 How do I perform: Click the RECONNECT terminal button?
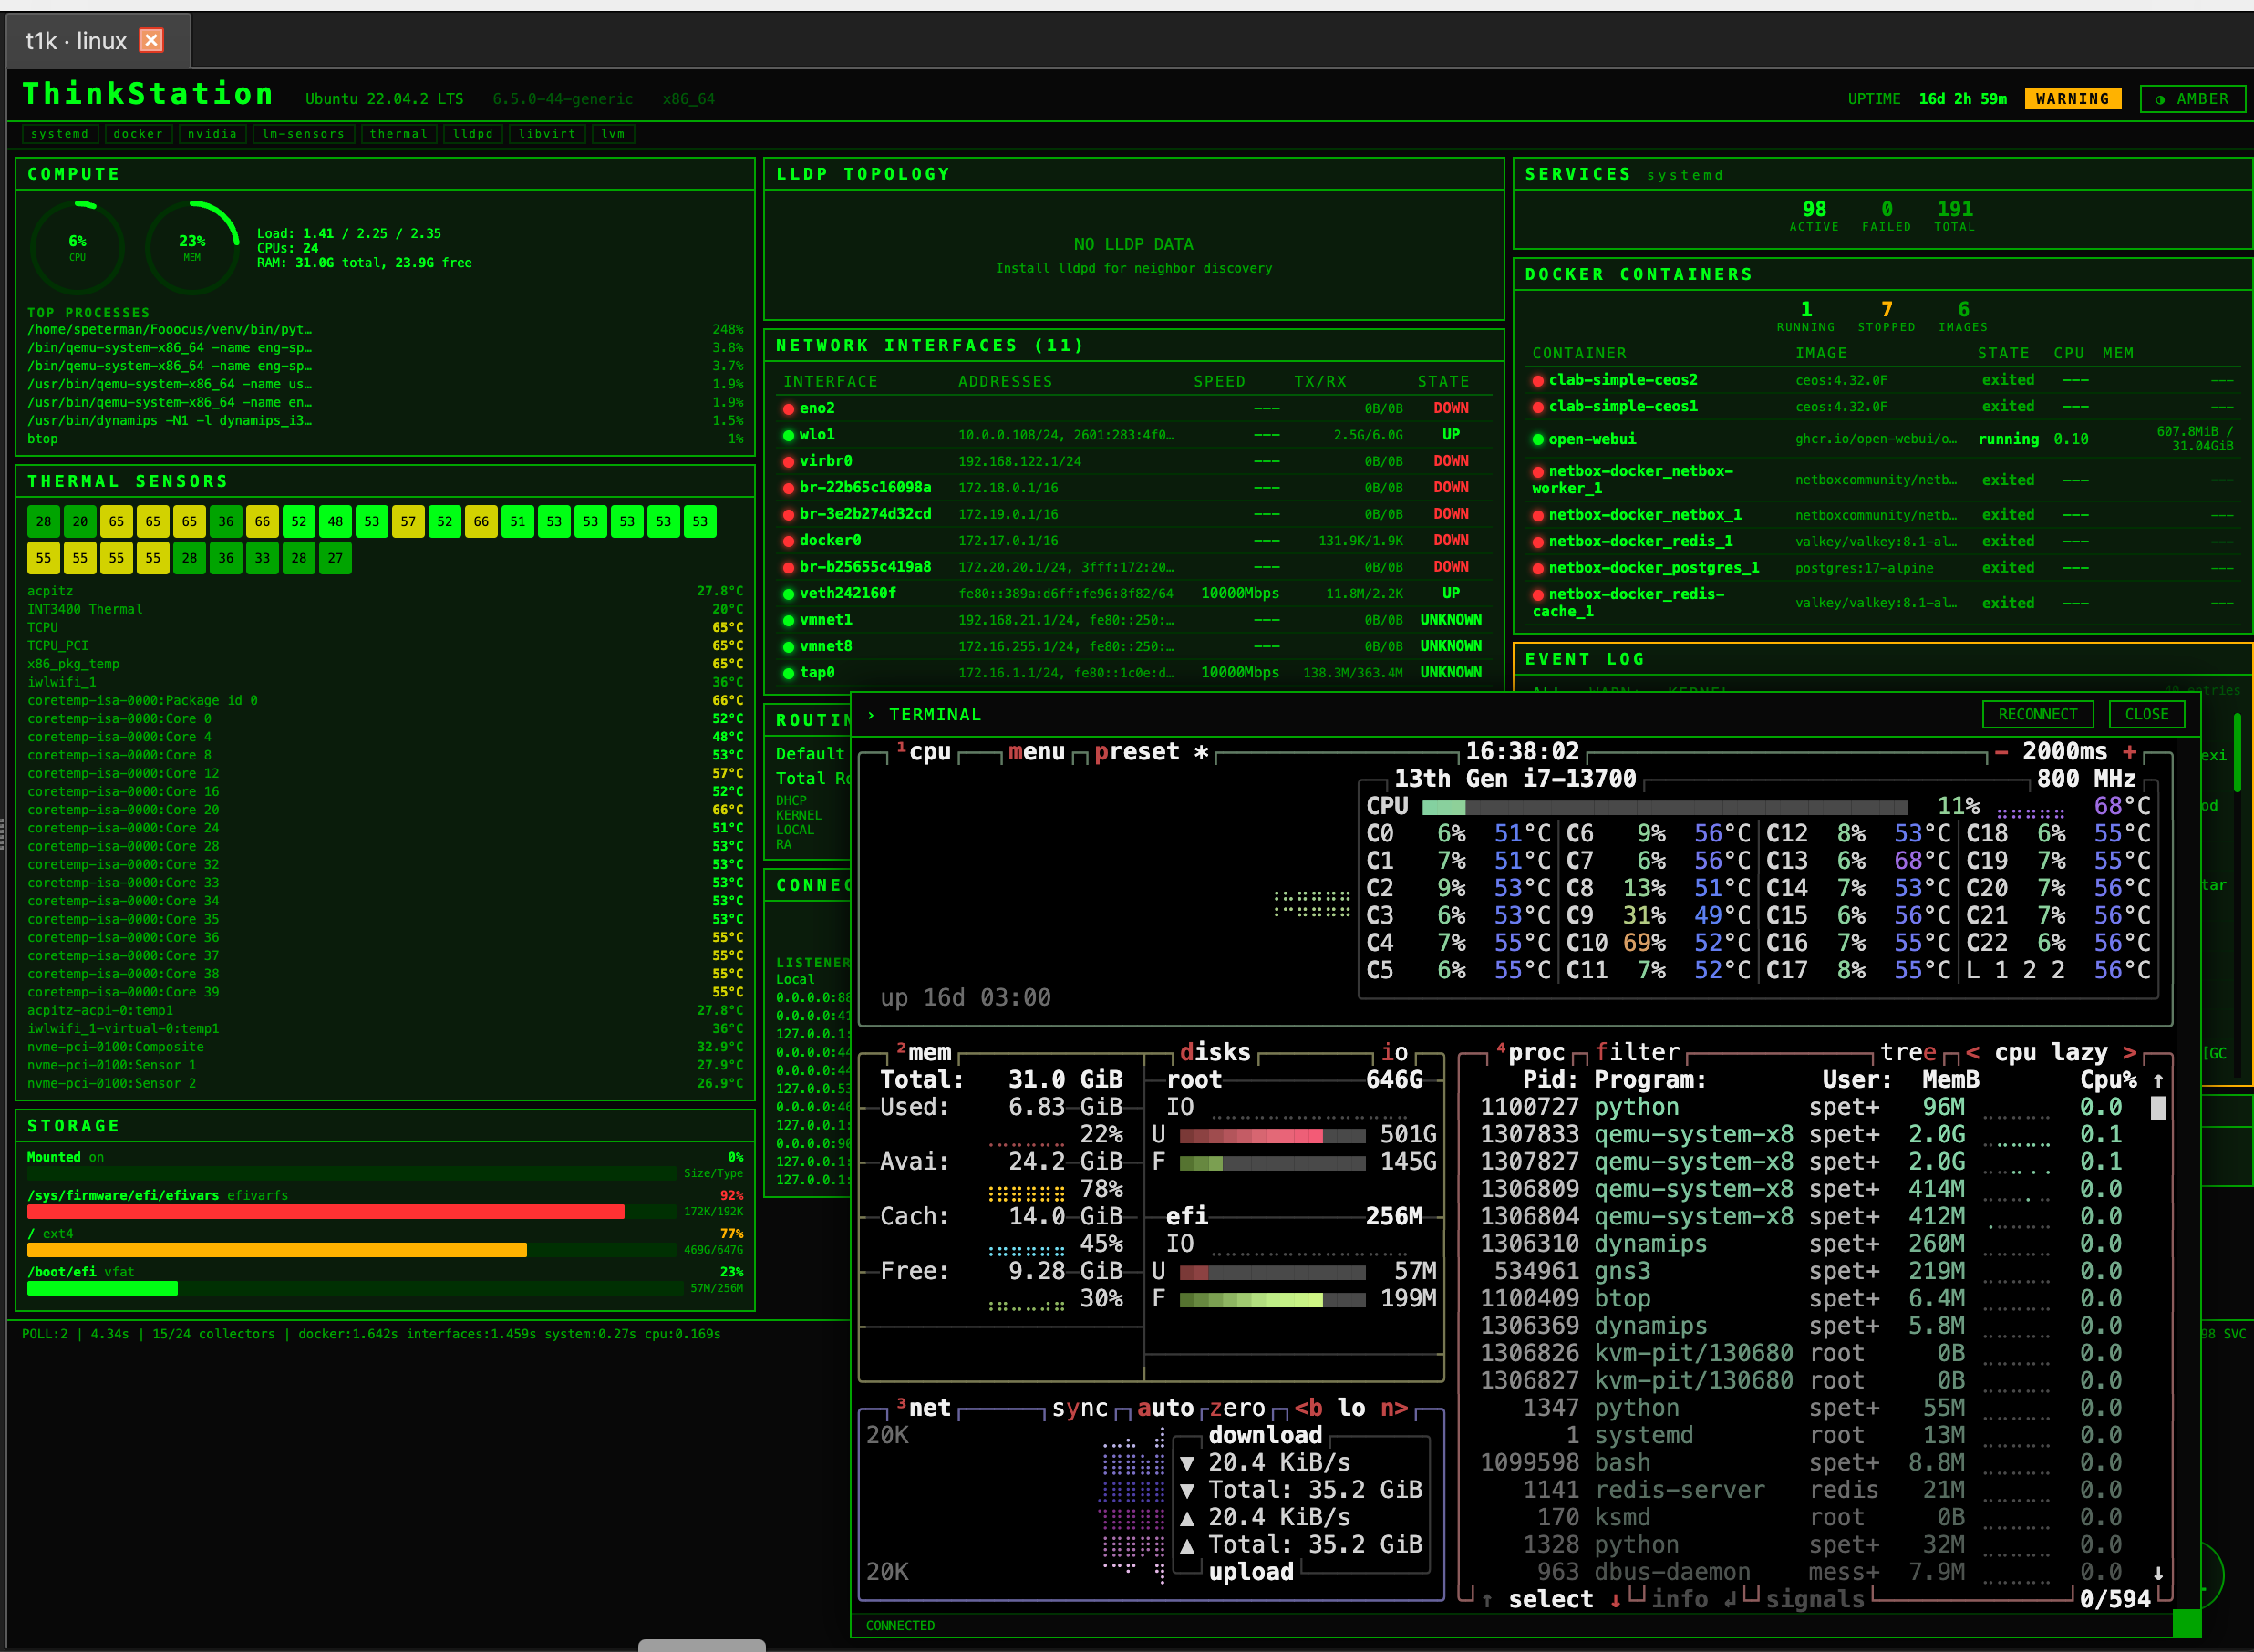coord(2037,714)
